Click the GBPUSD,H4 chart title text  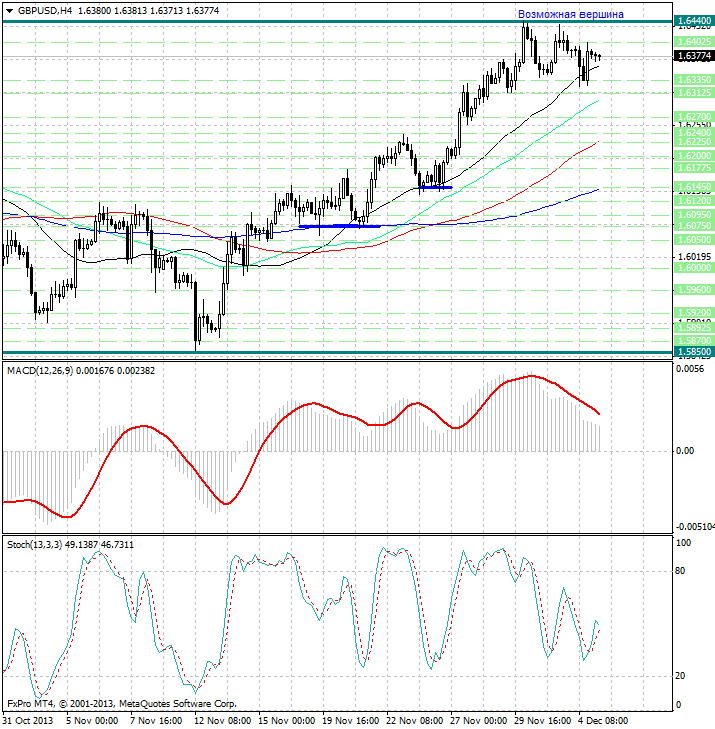[x=45, y=10]
